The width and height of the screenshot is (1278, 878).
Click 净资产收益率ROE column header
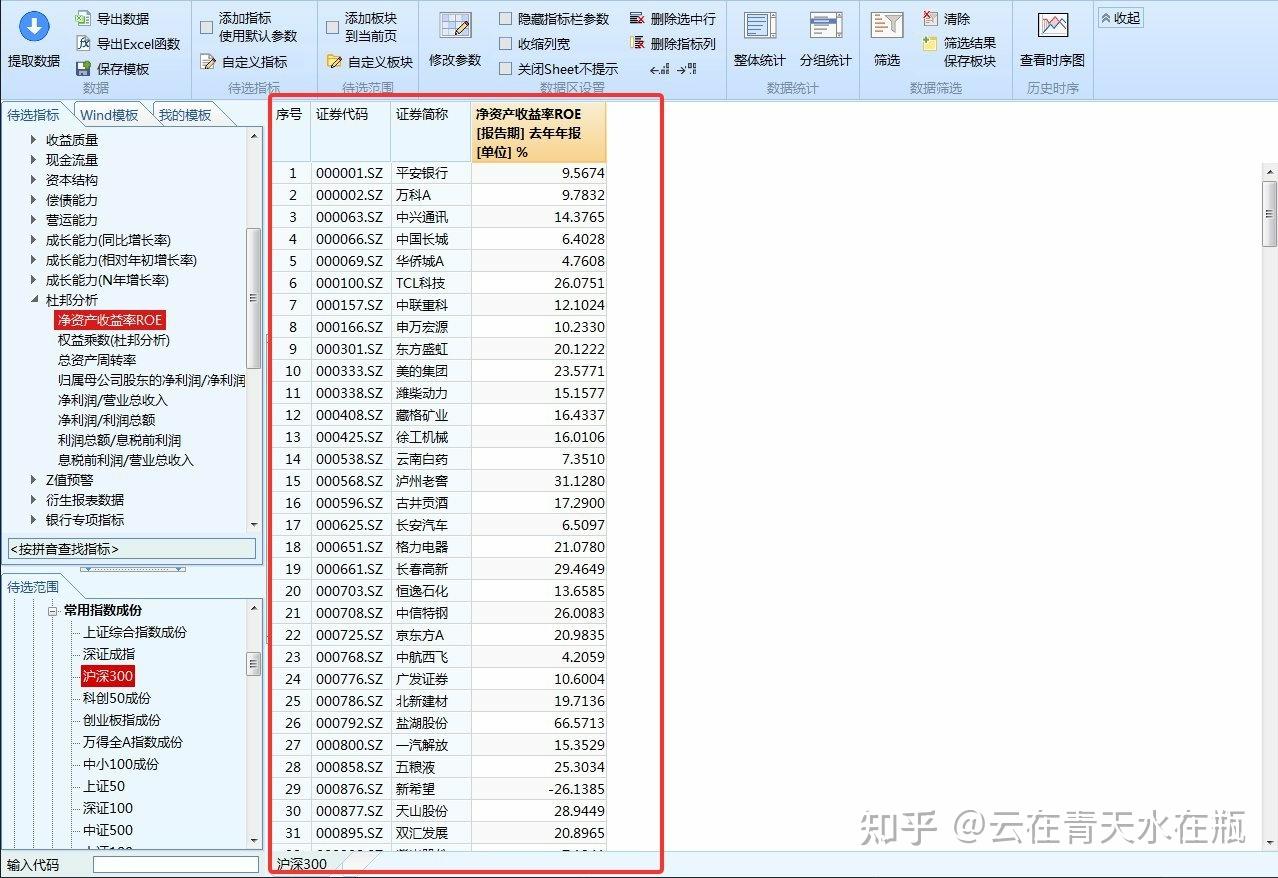click(x=539, y=130)
